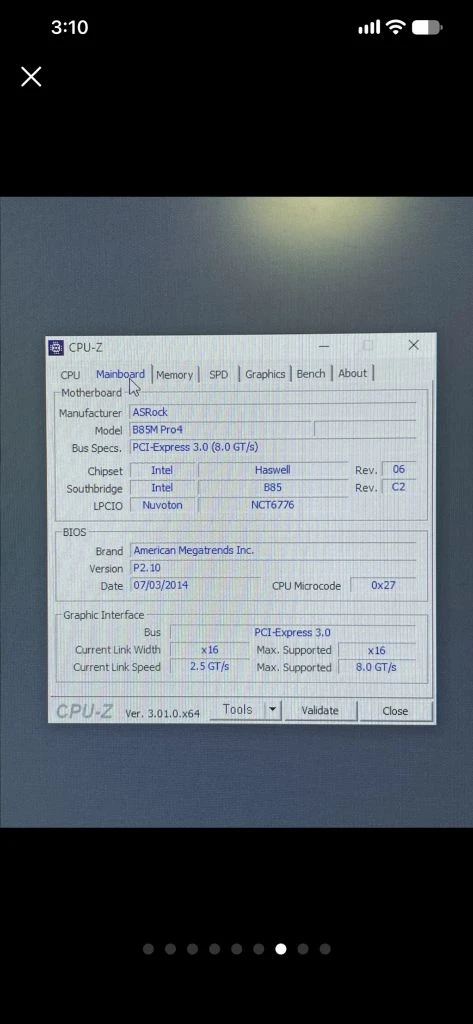Tap the 3:10 clock in status bar
The width and height of the screenshot is (473, 1024).
coord(69,27)
